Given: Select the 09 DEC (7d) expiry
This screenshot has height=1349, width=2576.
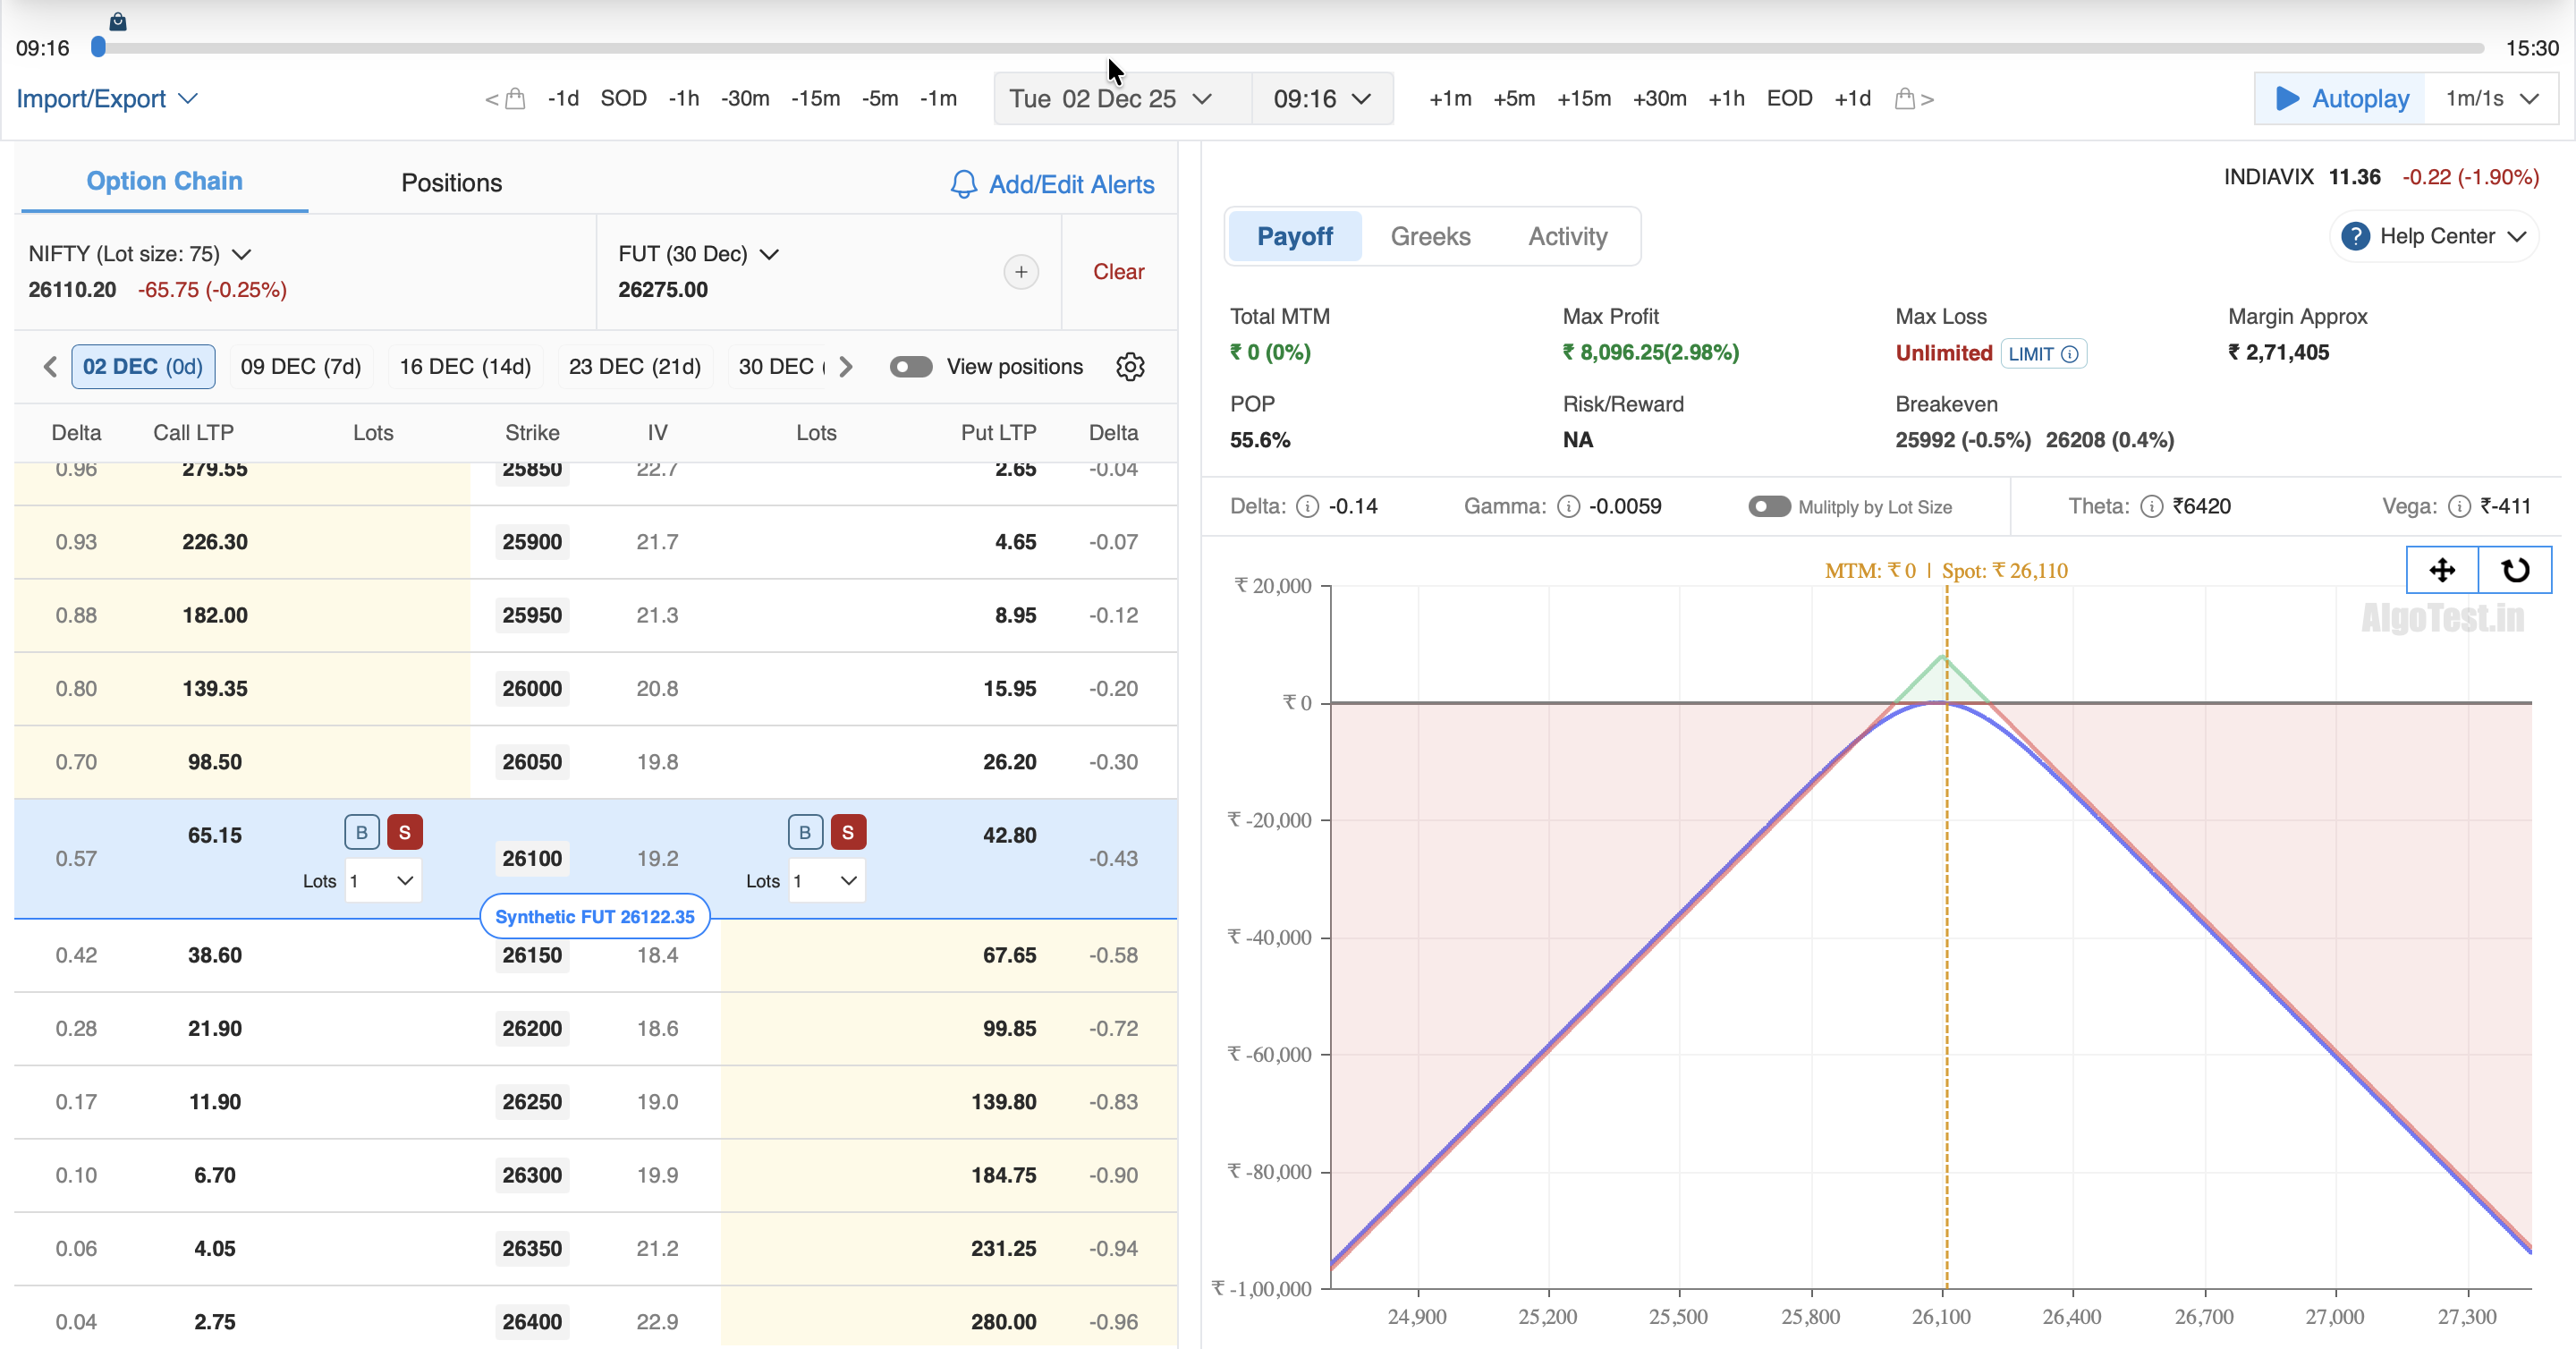Looking at the screenshot, I should click(x=300, y=367).
